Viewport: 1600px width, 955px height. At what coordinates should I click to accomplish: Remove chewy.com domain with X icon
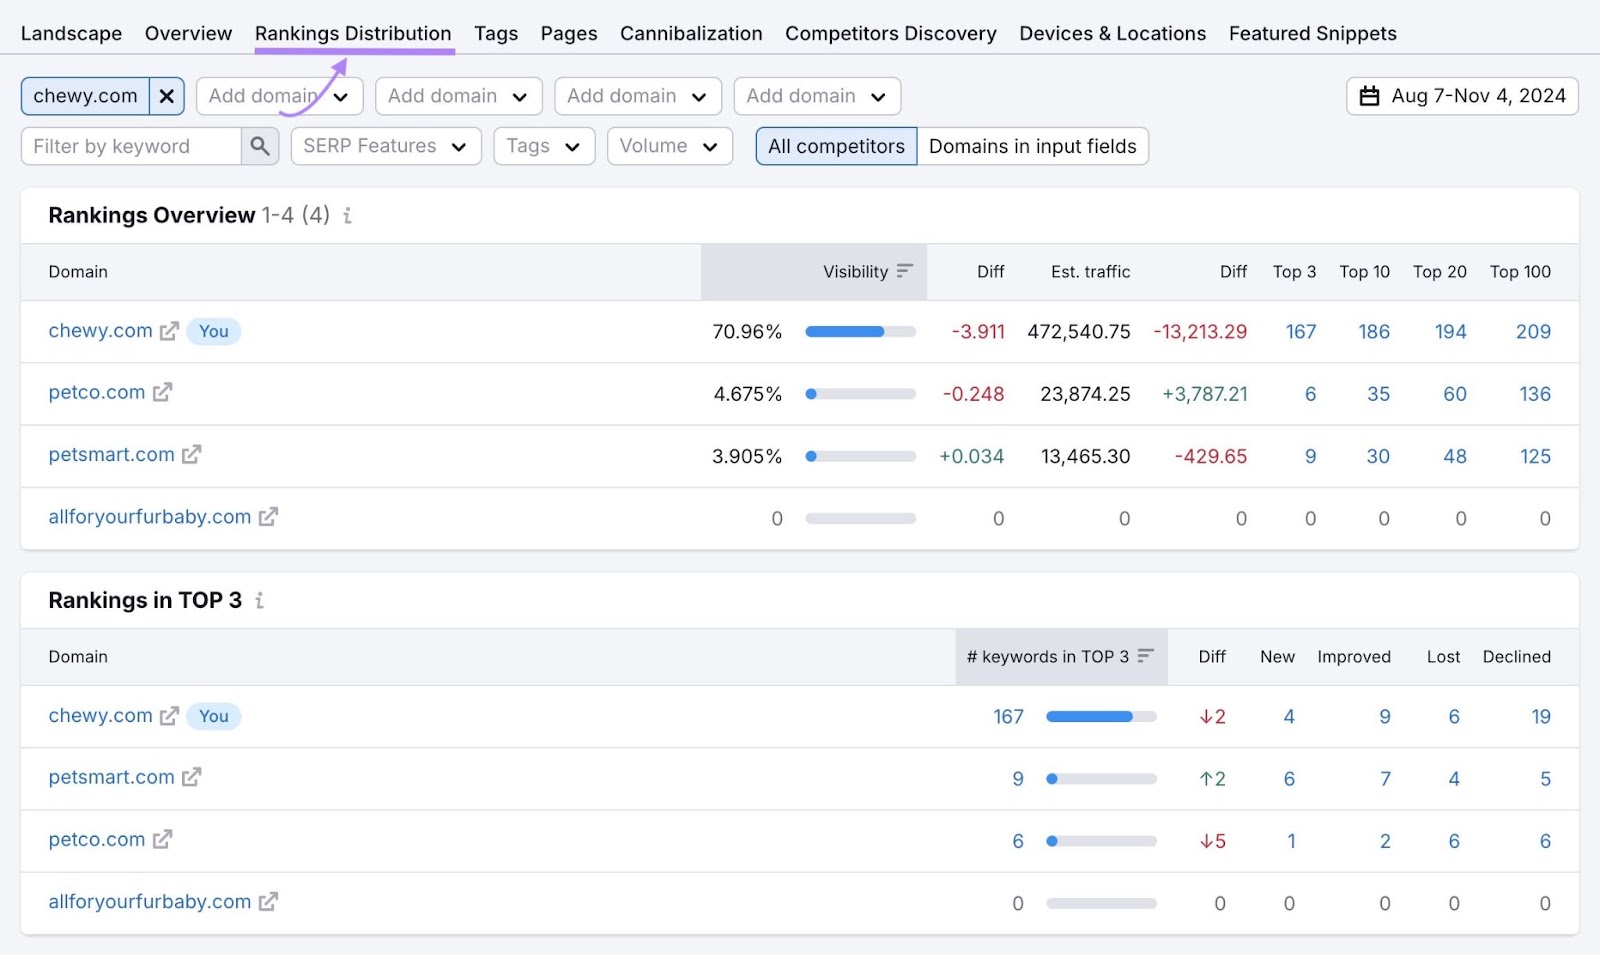[167, 96]
